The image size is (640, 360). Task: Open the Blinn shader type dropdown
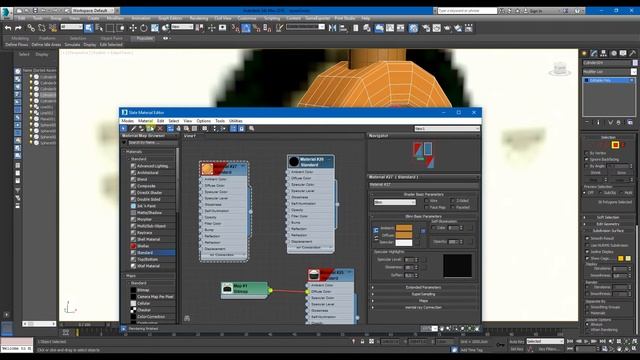click(x=395, y=202)
